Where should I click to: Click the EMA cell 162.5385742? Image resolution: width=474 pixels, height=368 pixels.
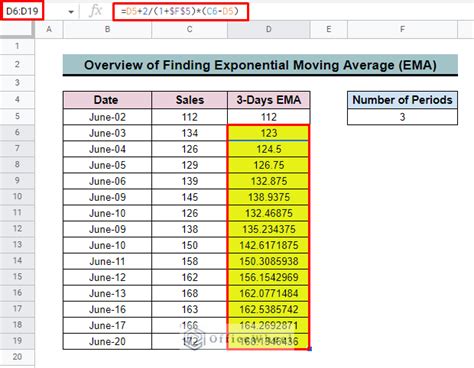[x=269, y=309]
